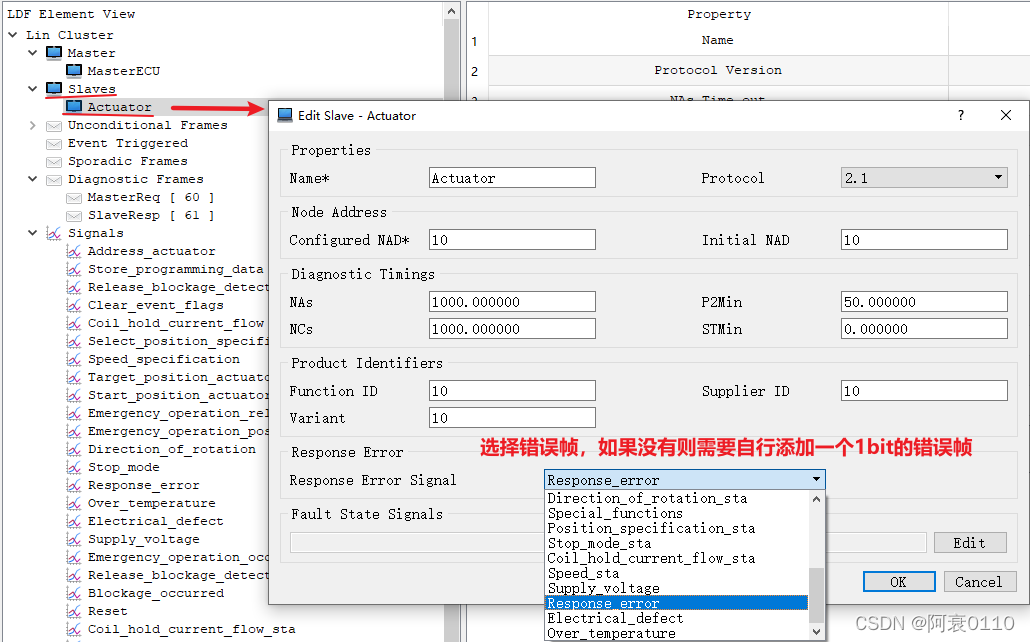The width and height of the screenshot is (1030, 642).
Task: Click the Clear_event_flags signal icon
Action: [x=74, y=305]
